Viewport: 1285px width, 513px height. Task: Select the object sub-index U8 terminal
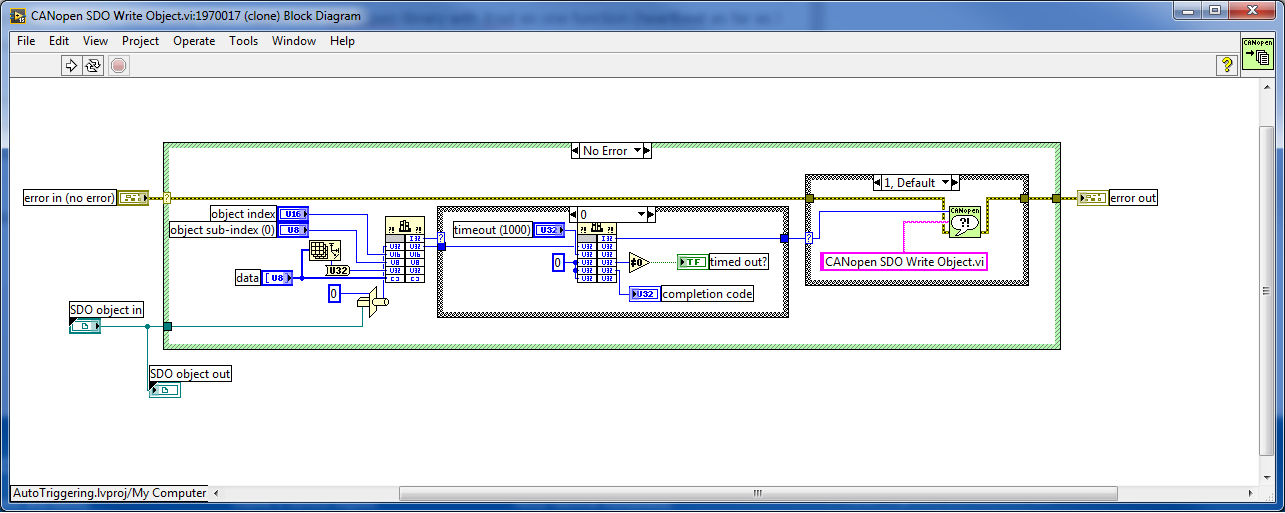coord(293,230)
